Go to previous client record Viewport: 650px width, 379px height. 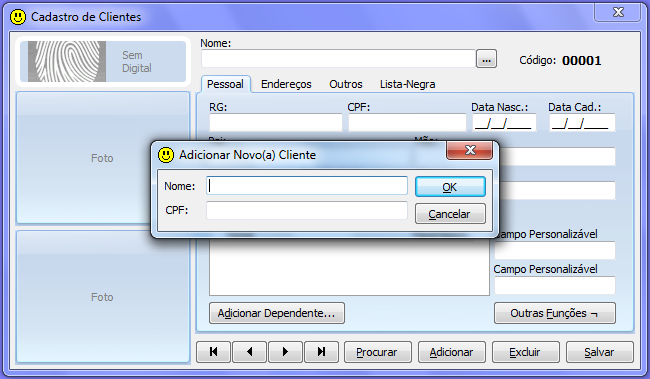[250, 352]
